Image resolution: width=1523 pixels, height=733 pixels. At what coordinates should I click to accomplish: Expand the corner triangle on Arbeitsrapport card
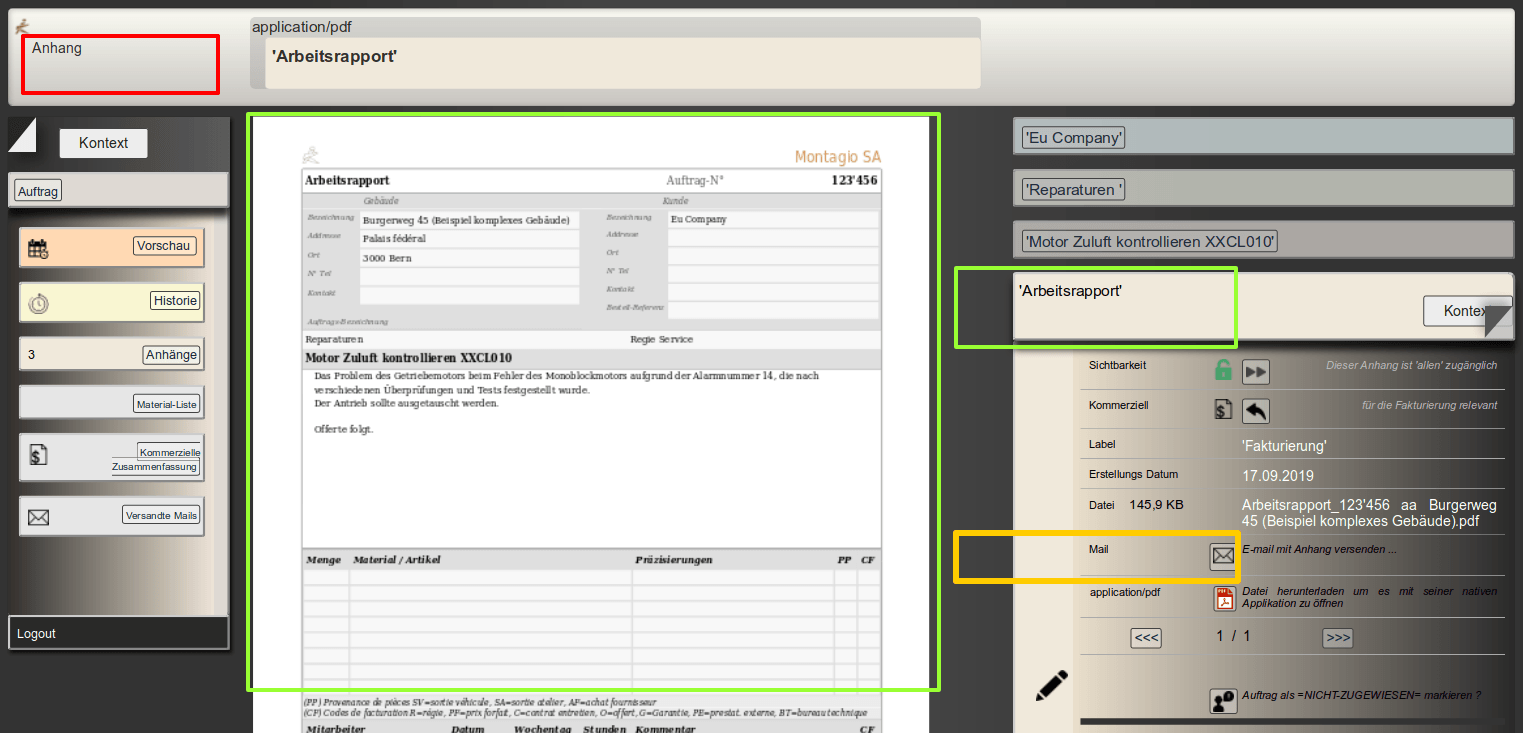[1499, 321]
